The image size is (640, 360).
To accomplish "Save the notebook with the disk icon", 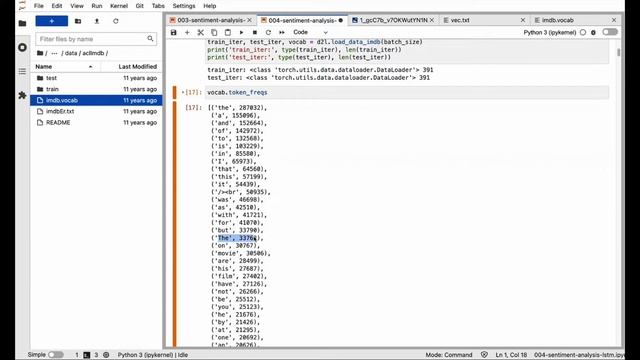I will click(x=173, y=32).
